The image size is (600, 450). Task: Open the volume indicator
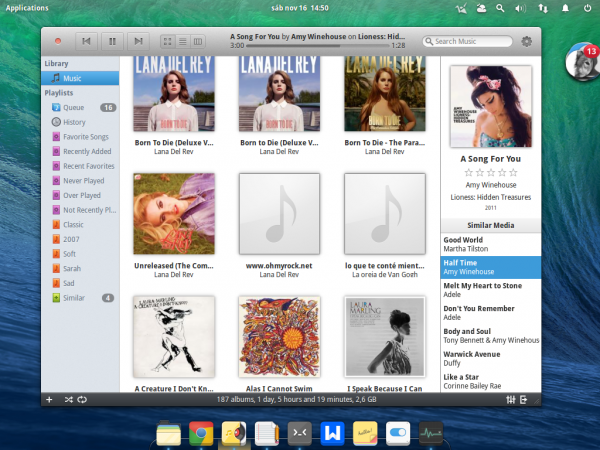pos(520,8)
